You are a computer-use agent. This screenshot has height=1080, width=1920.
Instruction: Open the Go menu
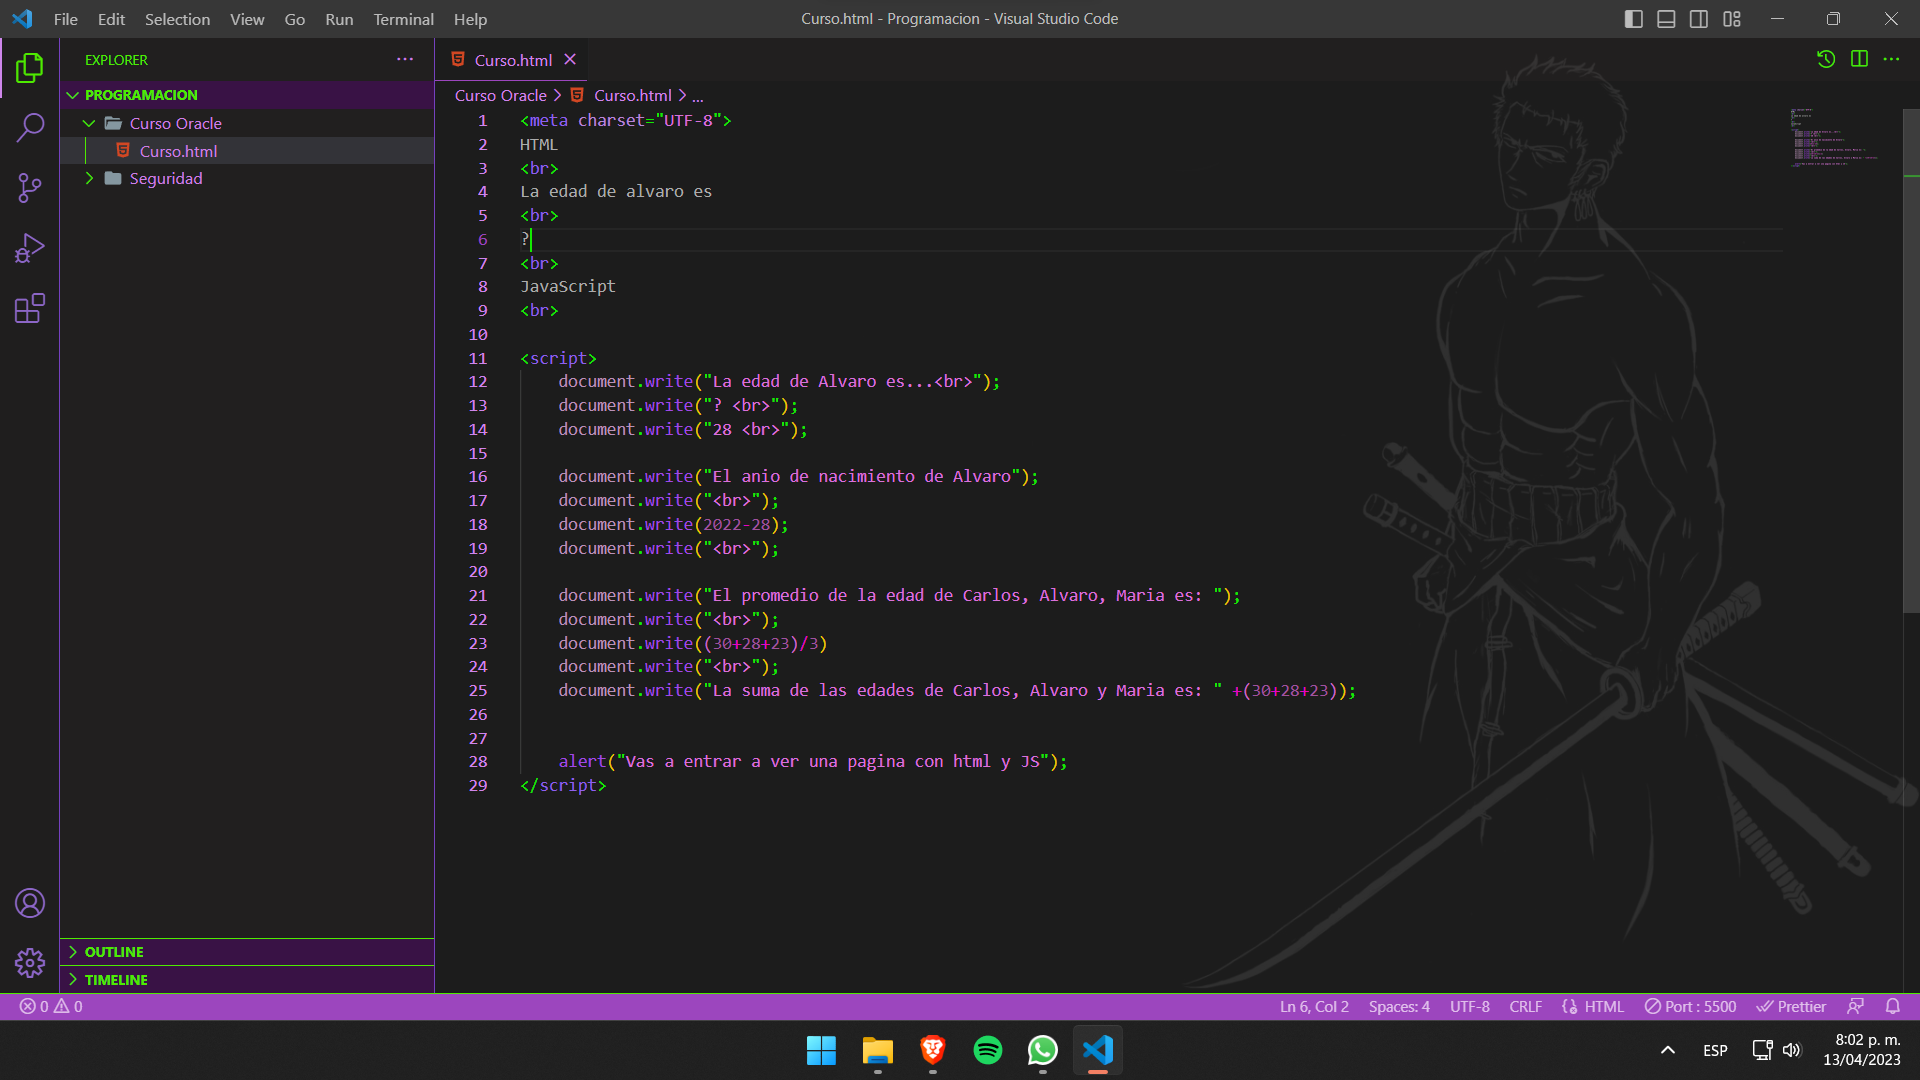tap(294, 19)
